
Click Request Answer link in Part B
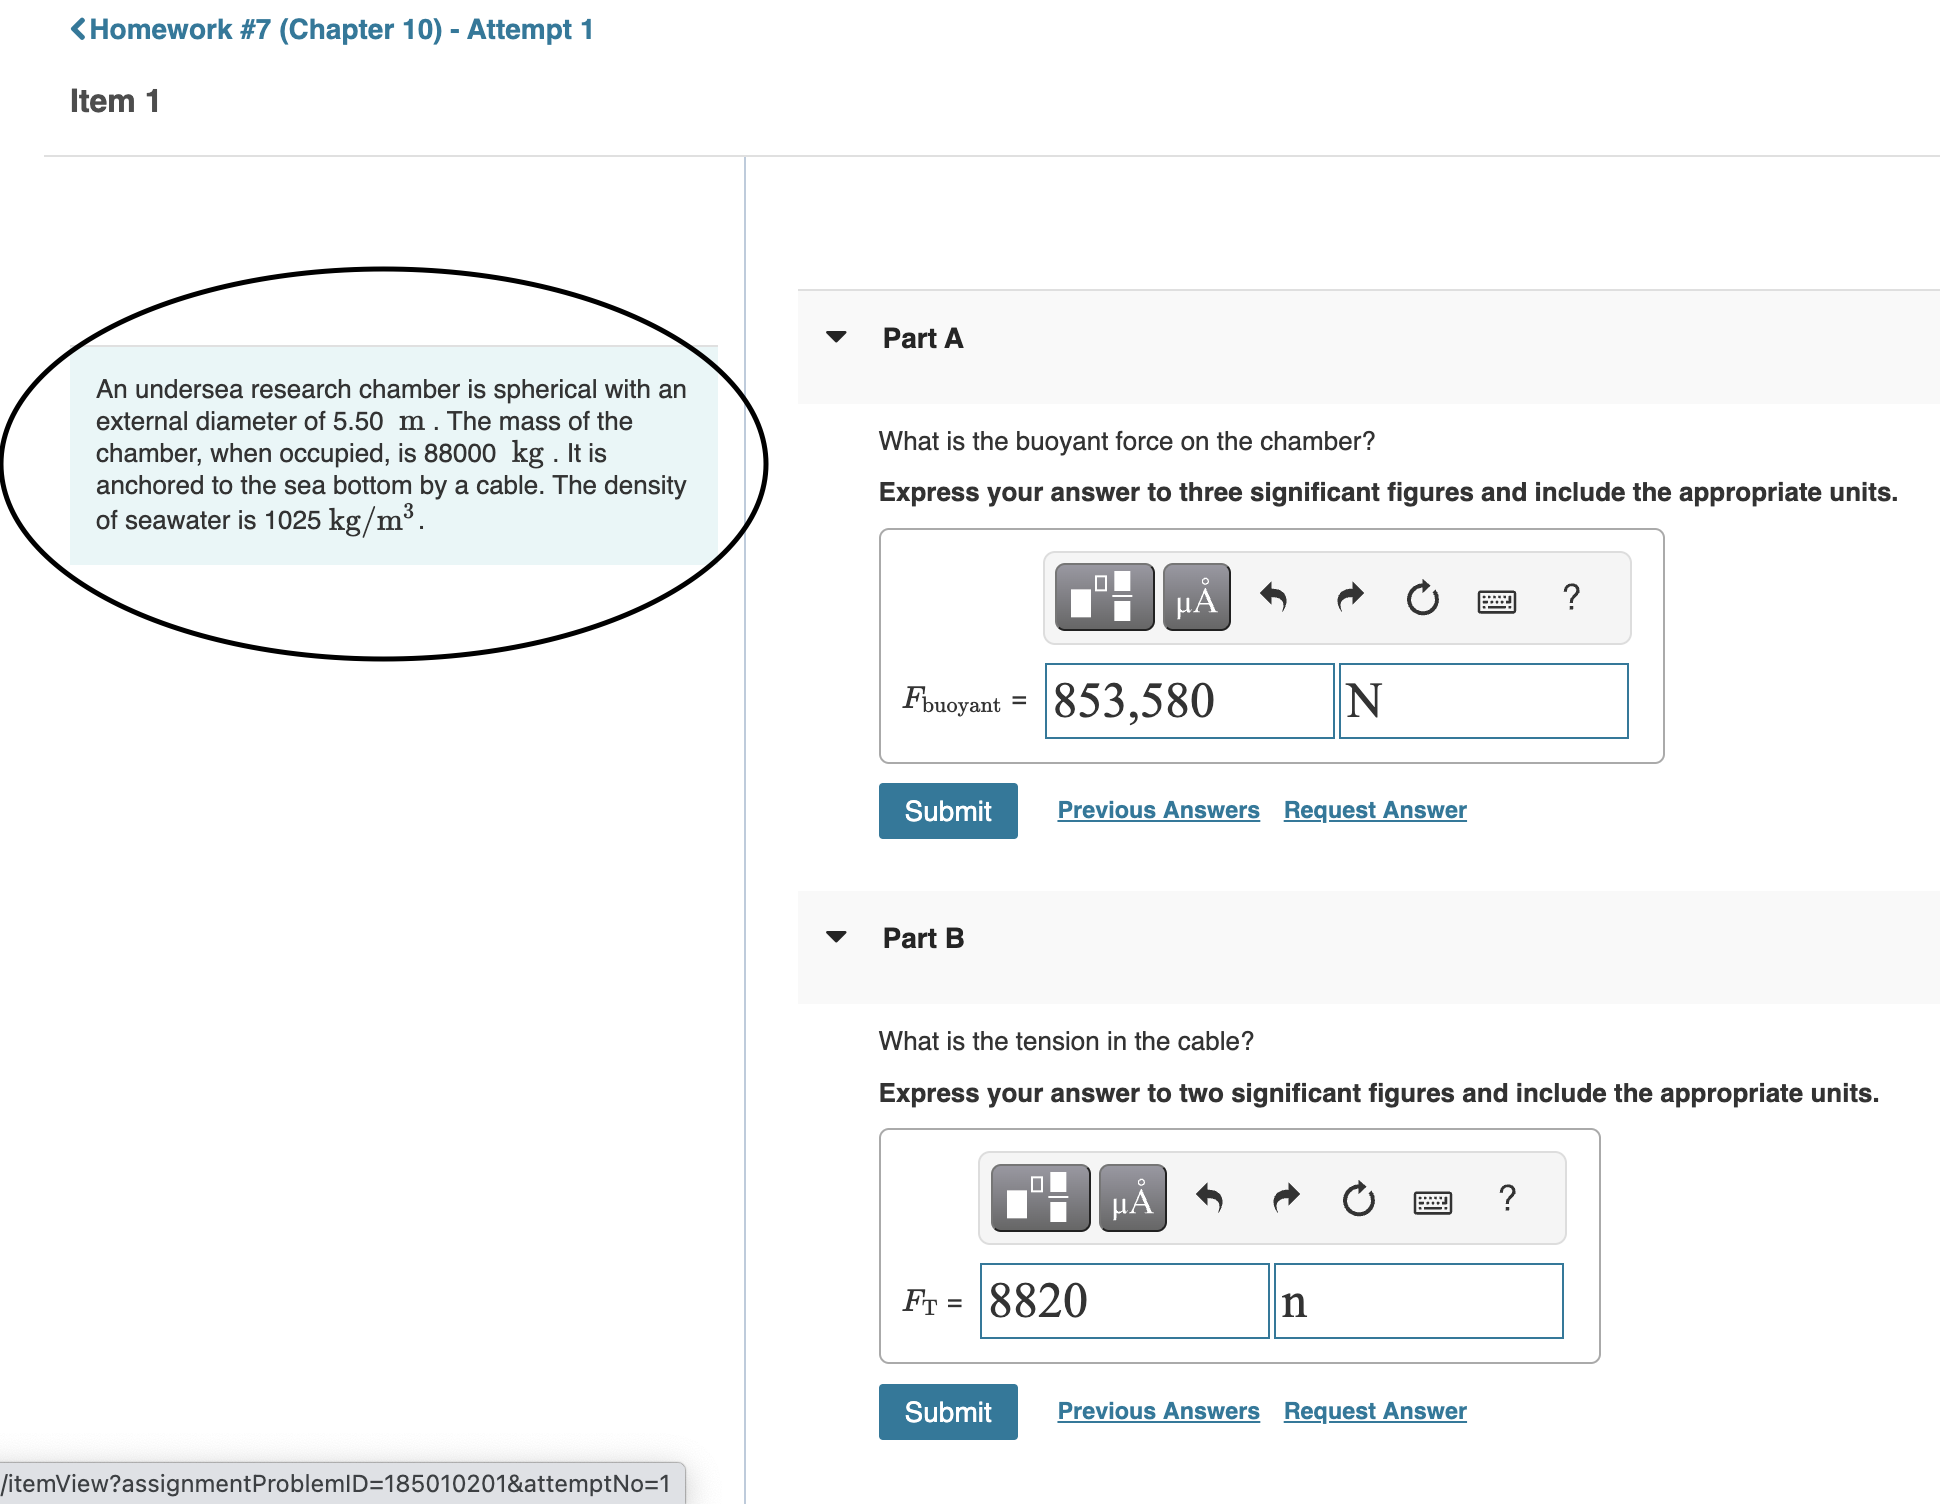pyautogui.click(x=1374, y=1411)
